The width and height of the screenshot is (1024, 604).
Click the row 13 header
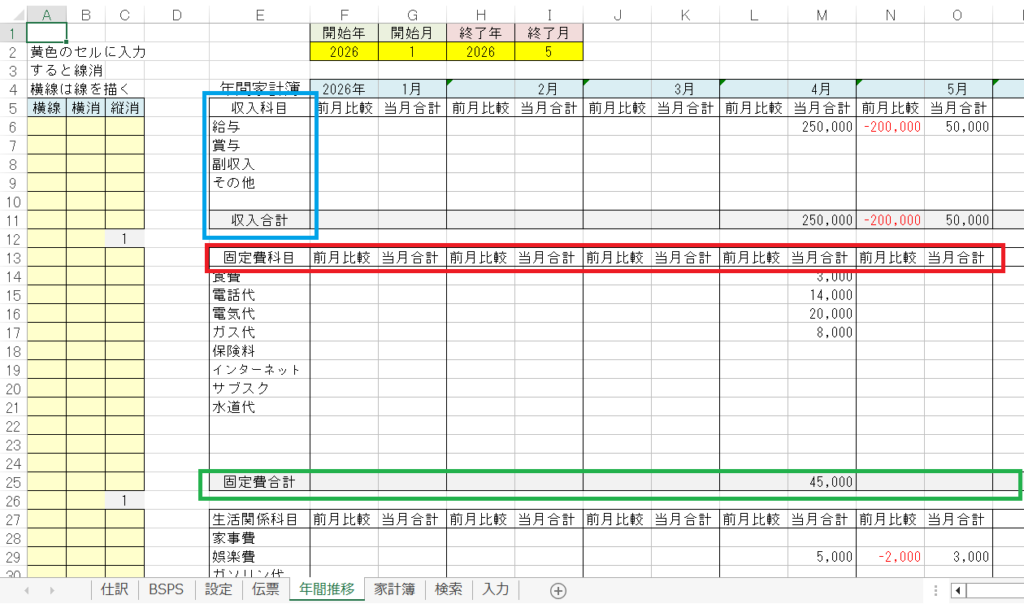12,258
